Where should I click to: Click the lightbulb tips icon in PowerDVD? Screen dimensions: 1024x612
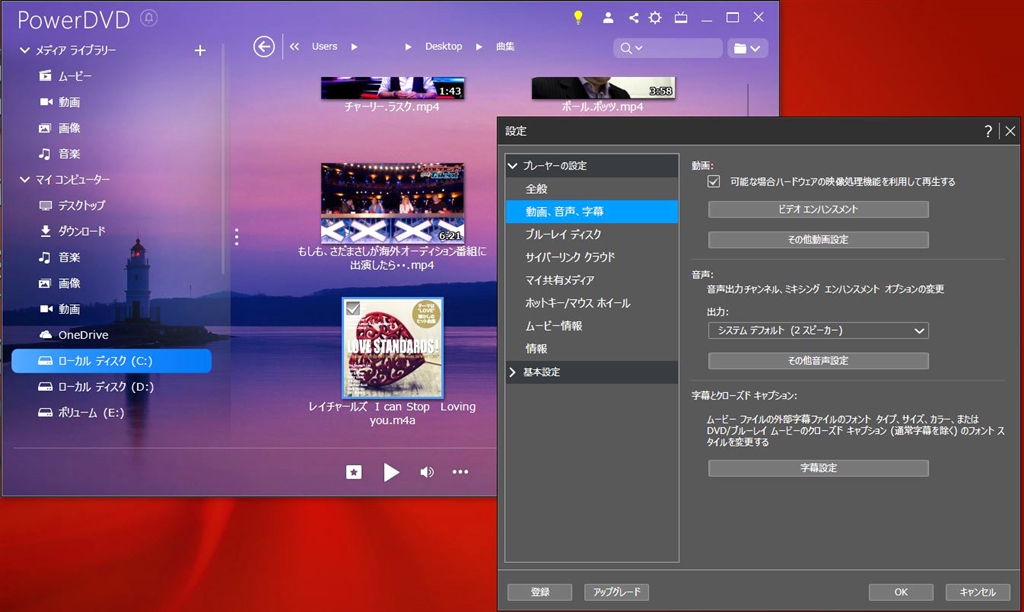[578, 18]
